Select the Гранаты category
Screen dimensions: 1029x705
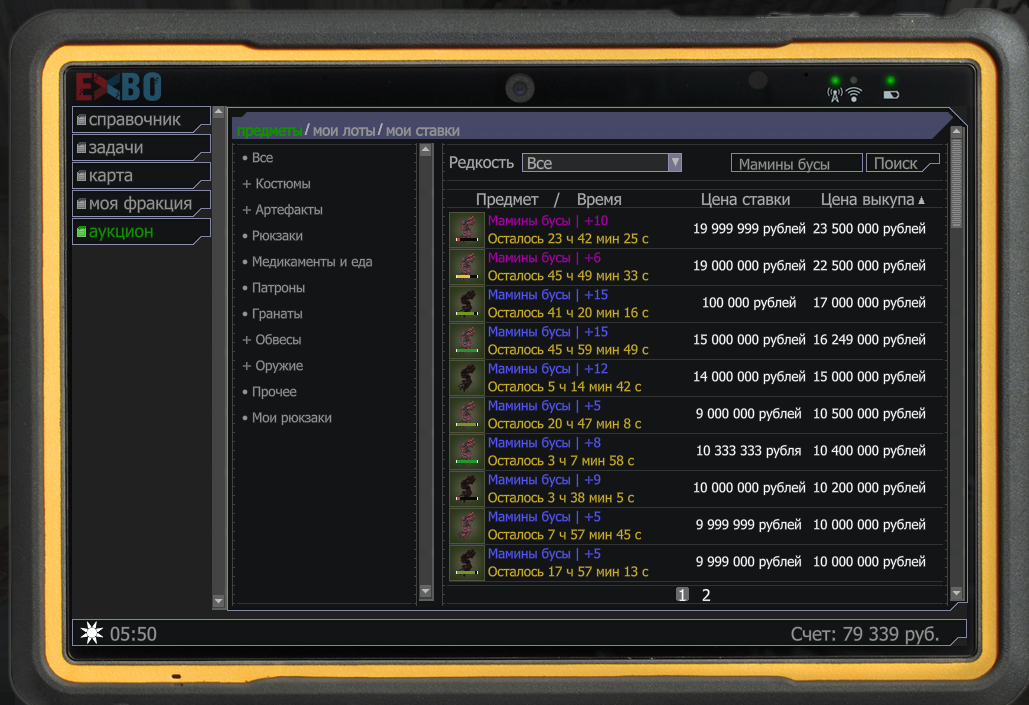(x=272, y=314)
